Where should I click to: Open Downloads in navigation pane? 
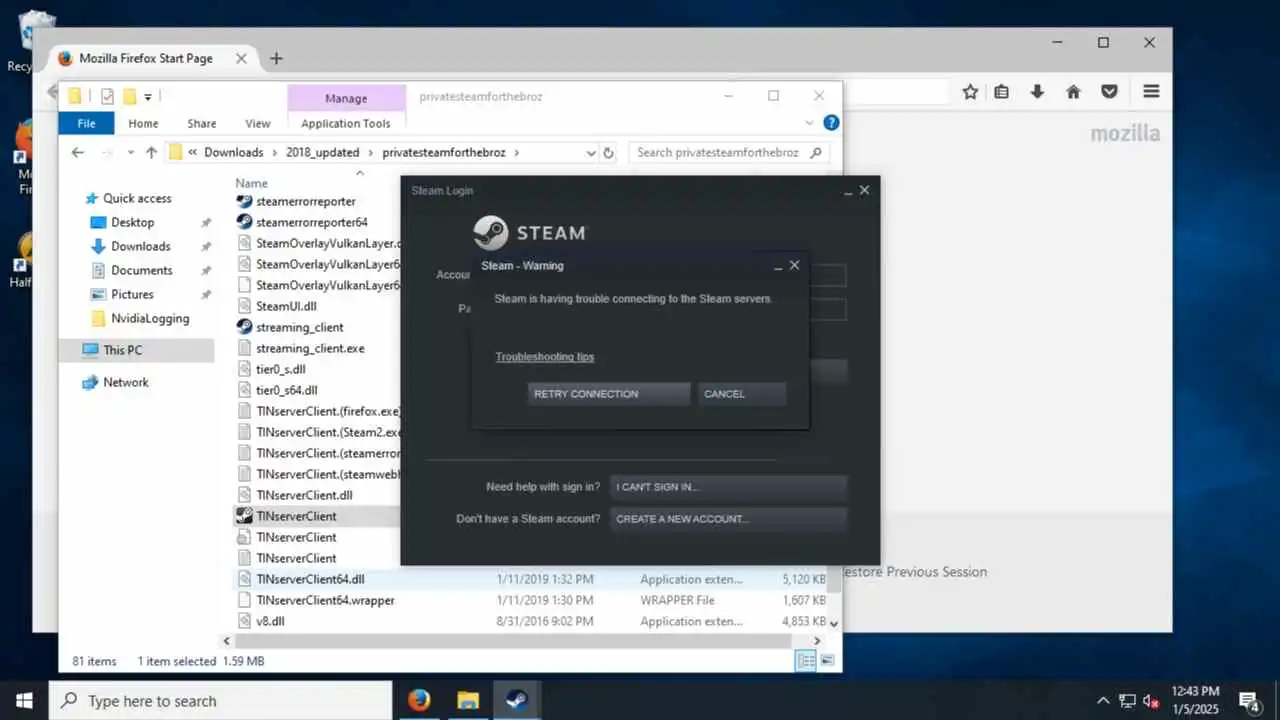140,246
